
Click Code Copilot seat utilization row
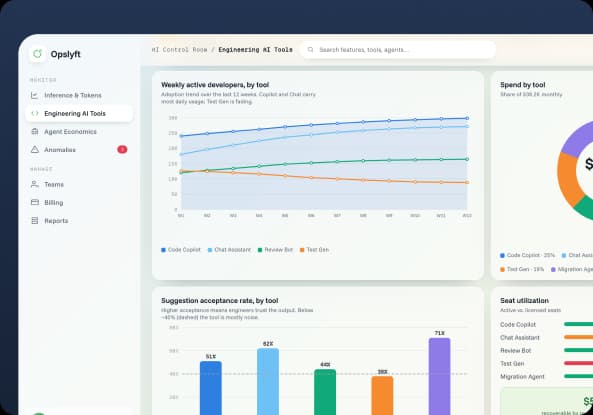(x=546, y=325)
